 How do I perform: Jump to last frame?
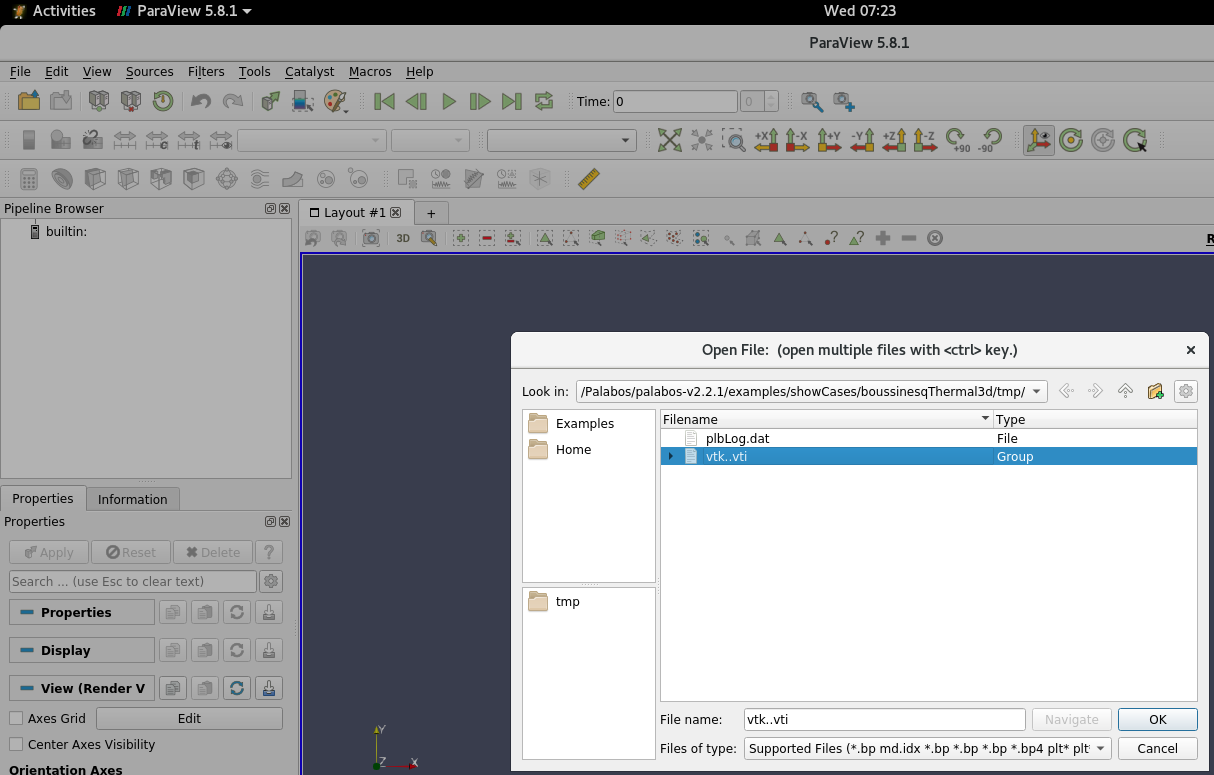pos(512,101)
